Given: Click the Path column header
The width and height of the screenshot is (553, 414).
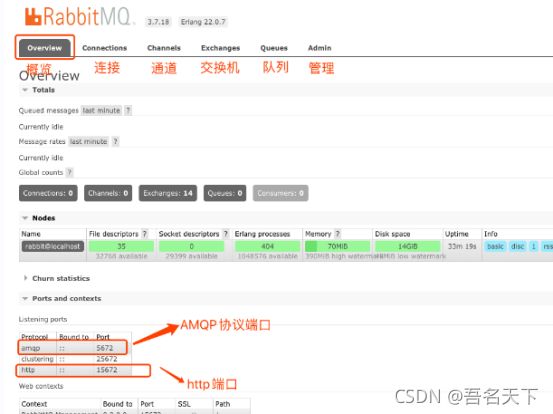Looking at the screenshot, I should pyautogui.click(x=223, y=404).
